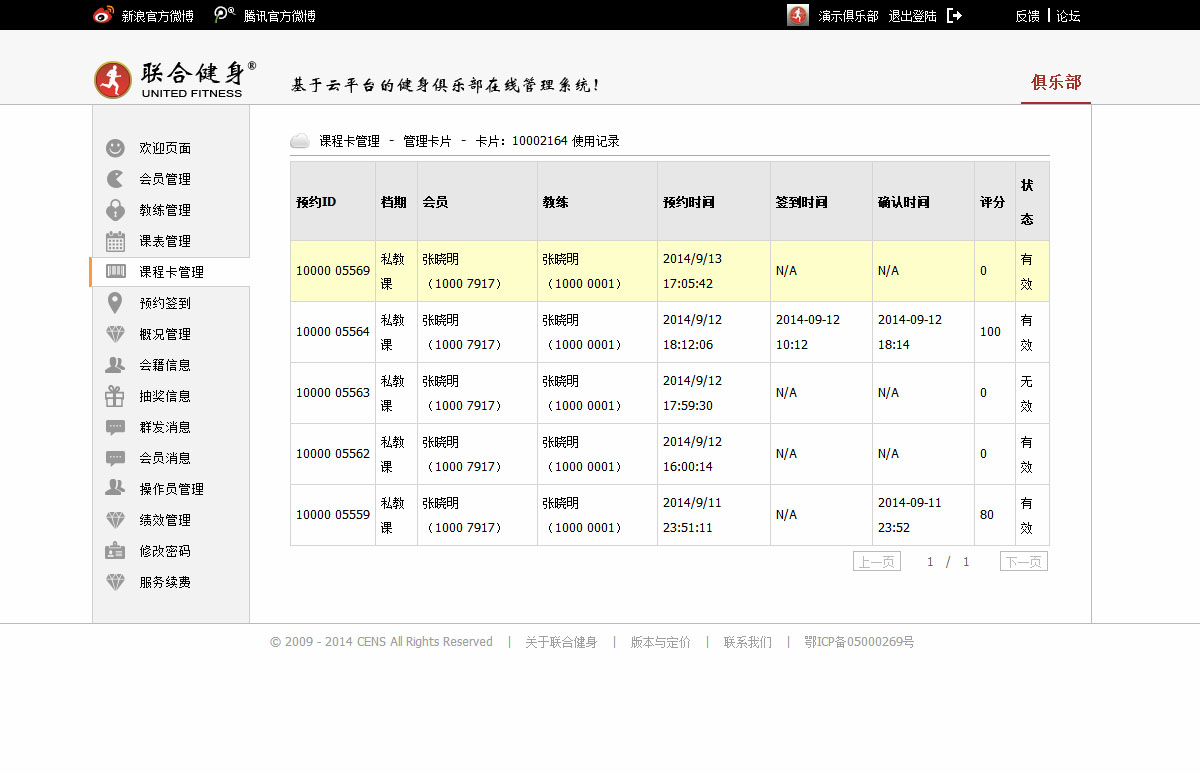Go to next page with 下一页 button
The image size is (1200, 774).
click(x=1024, y=562)
